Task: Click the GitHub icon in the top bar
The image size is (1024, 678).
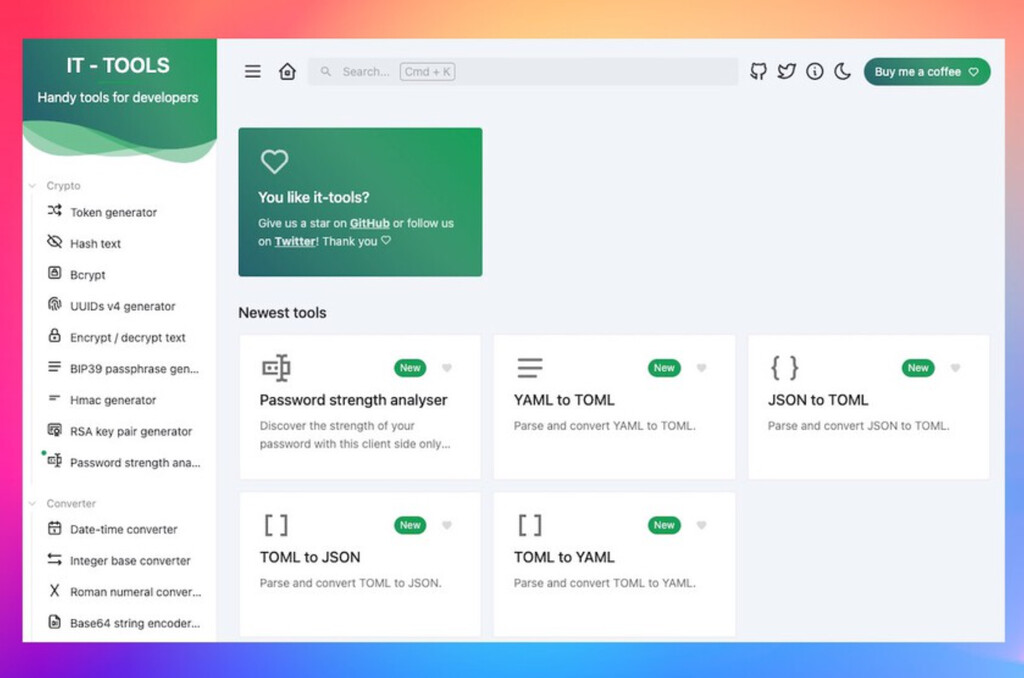Action: point(758,71)
